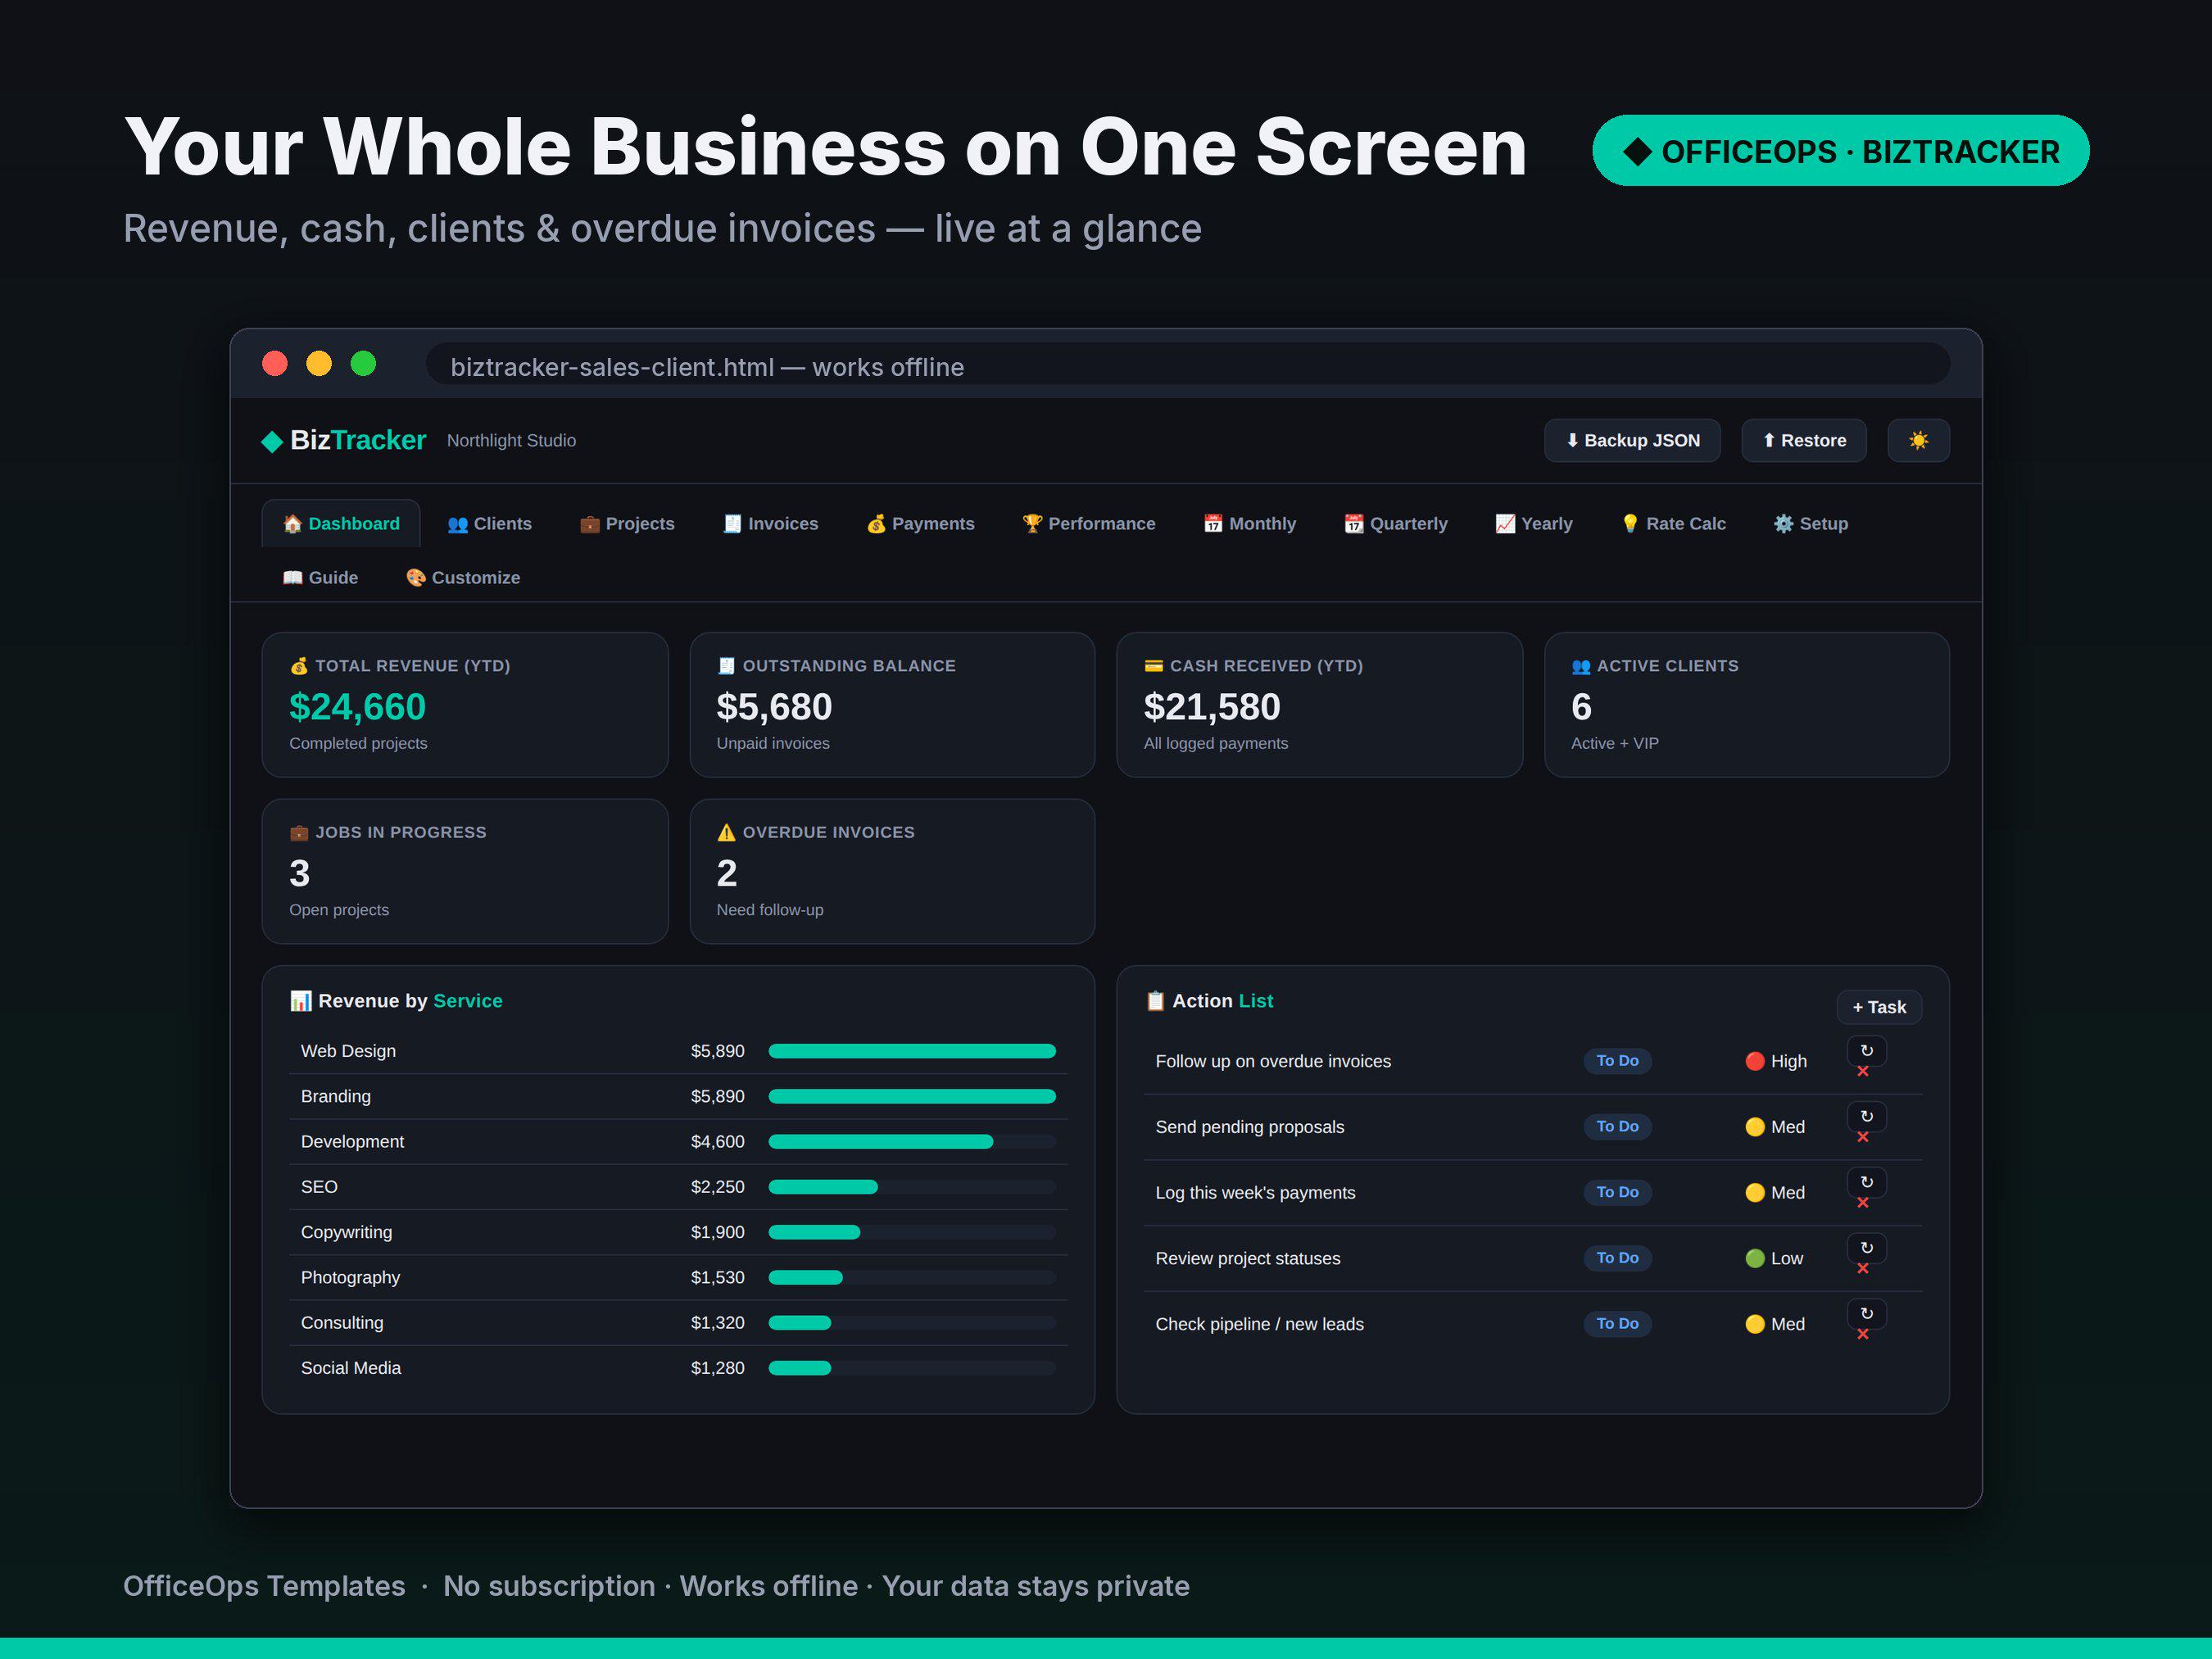This screenshot has height=1659, width=2212.
Task: Click the address bar showing biztracker-sales-client.html
Action: (x=1187, y=364)
